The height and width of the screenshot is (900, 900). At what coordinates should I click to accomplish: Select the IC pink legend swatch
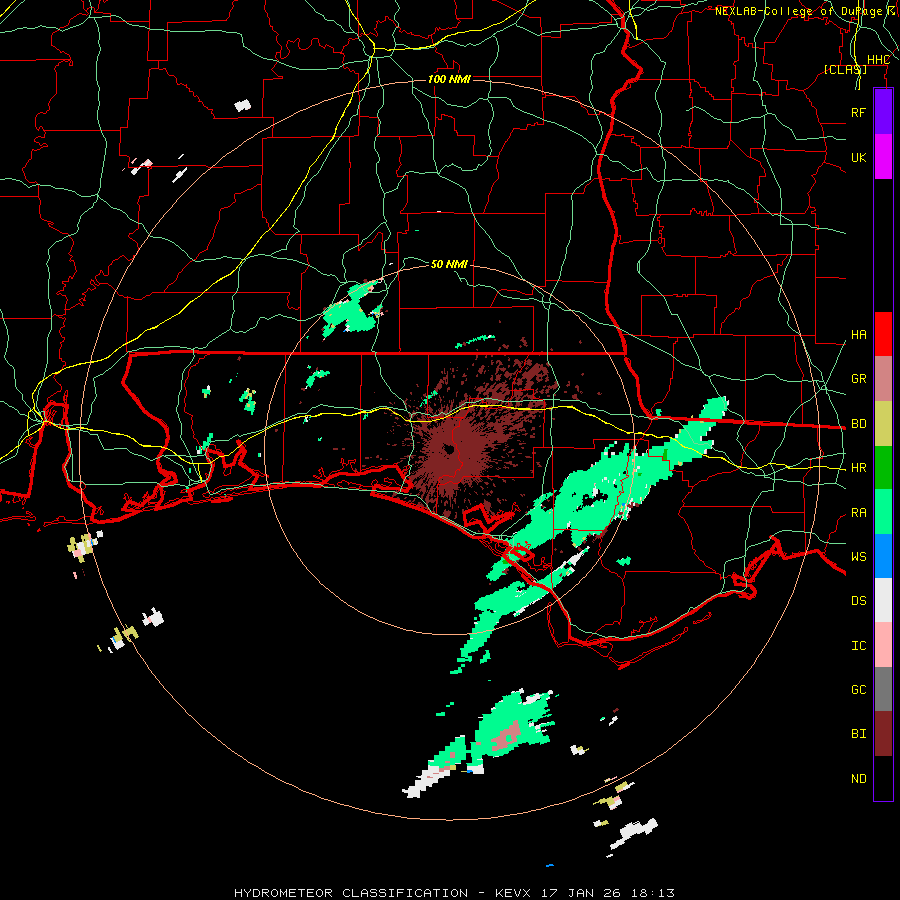click(x=883, y=645)
